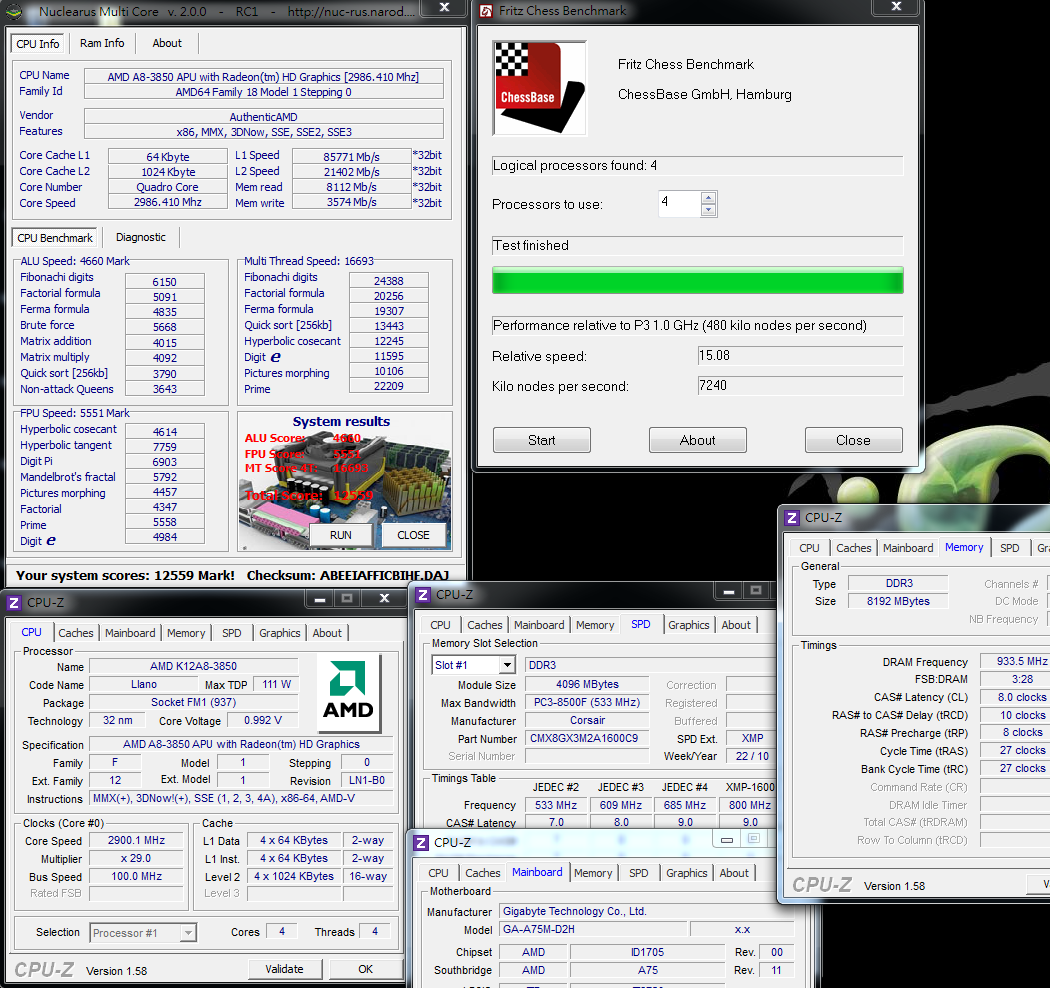Switch to the Diagnostic tab
The image size is (1050, 988).
point(141,237)
